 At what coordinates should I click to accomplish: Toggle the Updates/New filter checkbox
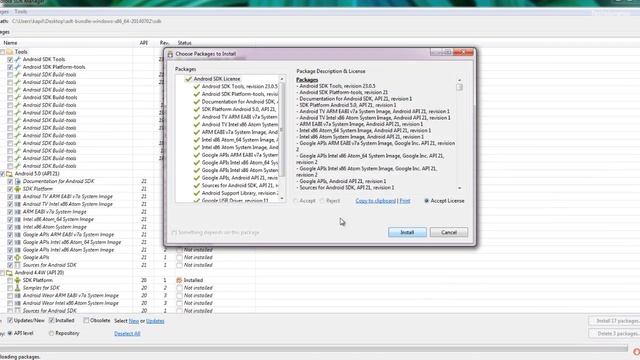[x=10, y=320]
